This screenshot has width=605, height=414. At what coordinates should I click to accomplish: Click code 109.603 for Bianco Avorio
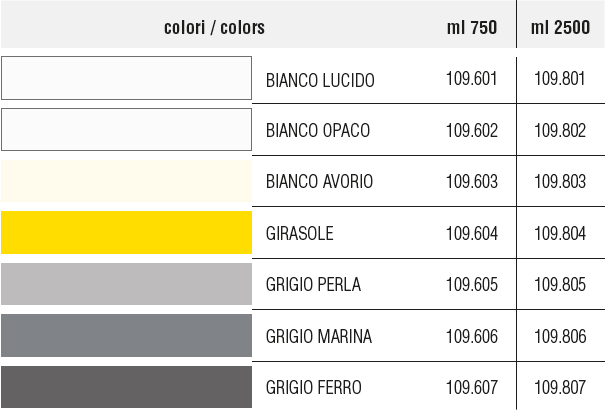pyautogui.click(x=472, y=182)
